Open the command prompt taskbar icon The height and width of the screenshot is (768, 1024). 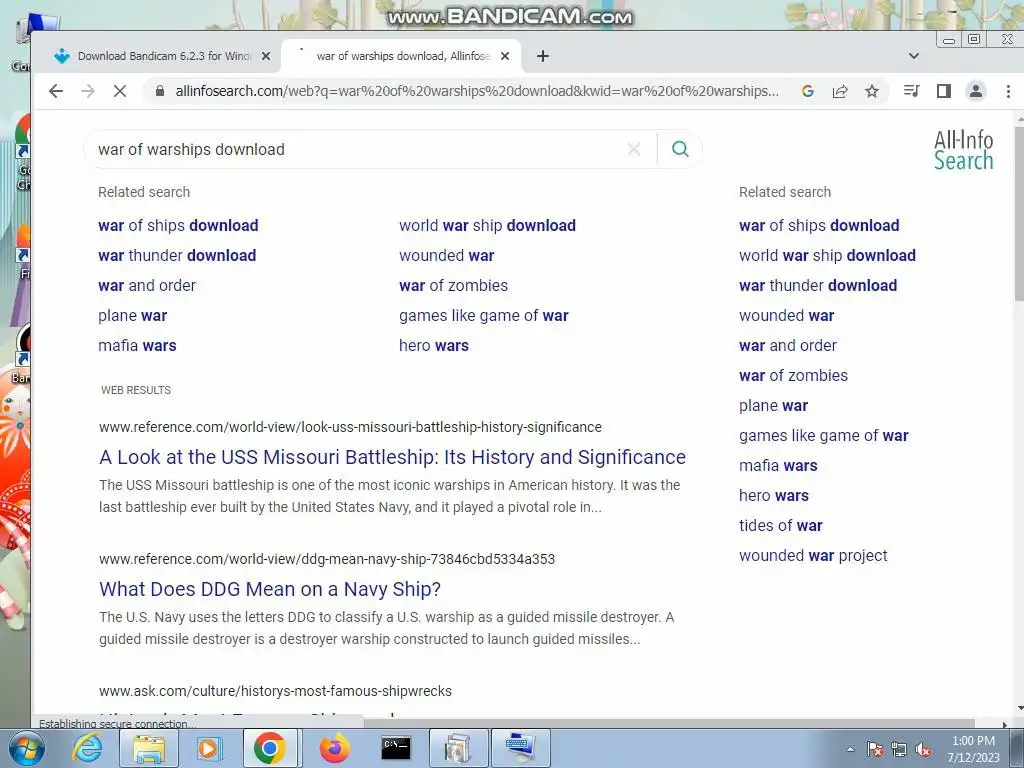pos(396,748)
